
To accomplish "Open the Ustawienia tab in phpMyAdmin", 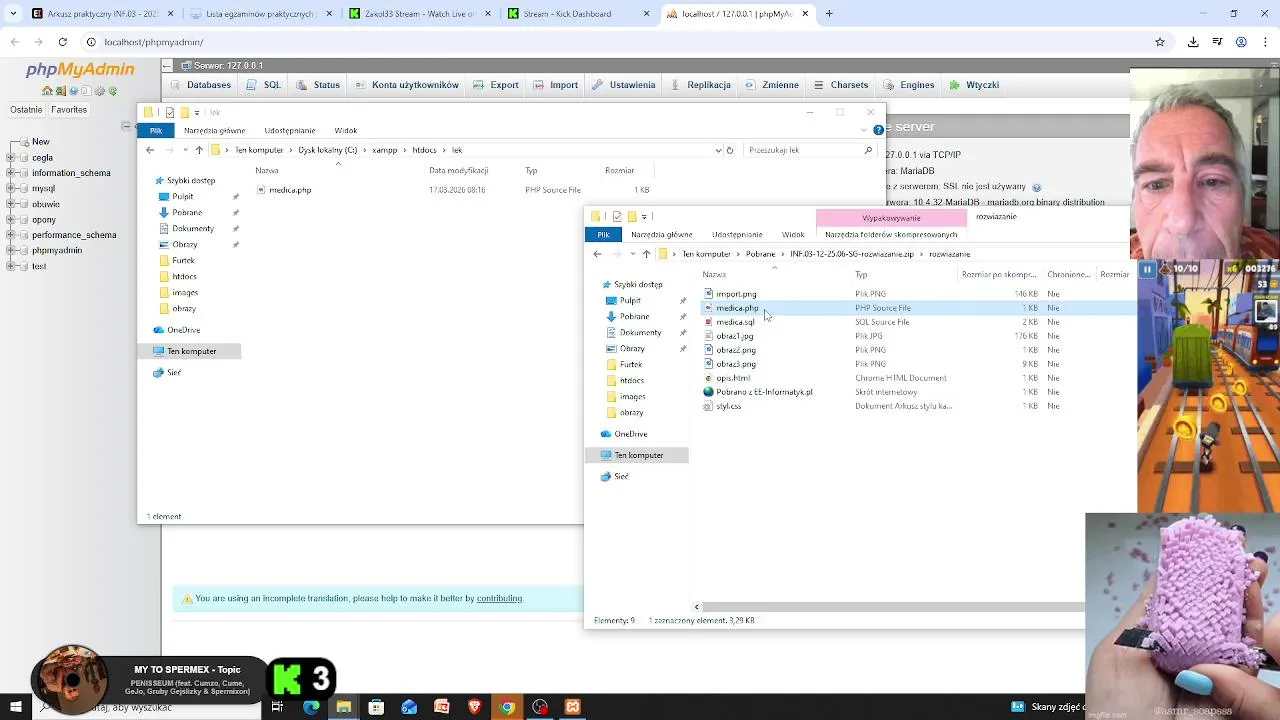I will [624, 85].
